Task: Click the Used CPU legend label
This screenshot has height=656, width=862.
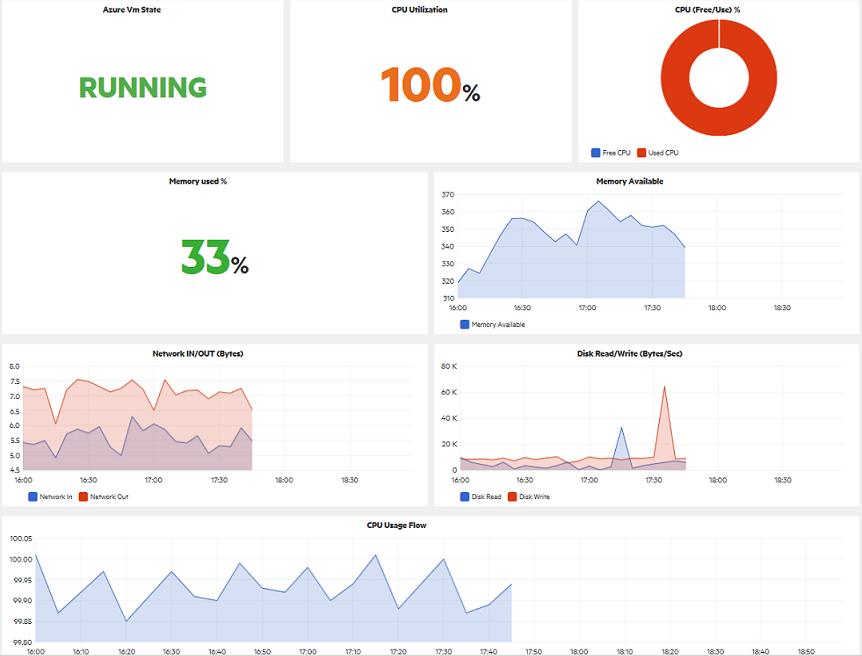Action: [663, 153]
